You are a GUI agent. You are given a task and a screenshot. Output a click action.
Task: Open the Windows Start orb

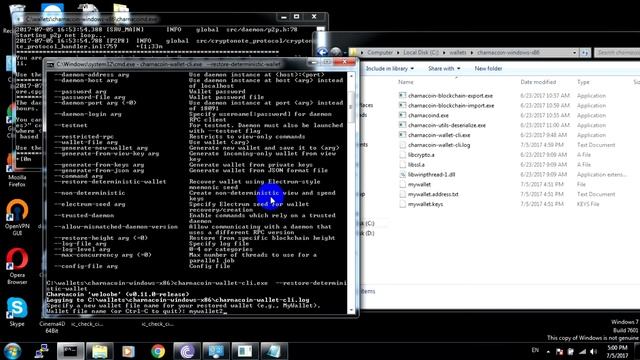point(13,351)
